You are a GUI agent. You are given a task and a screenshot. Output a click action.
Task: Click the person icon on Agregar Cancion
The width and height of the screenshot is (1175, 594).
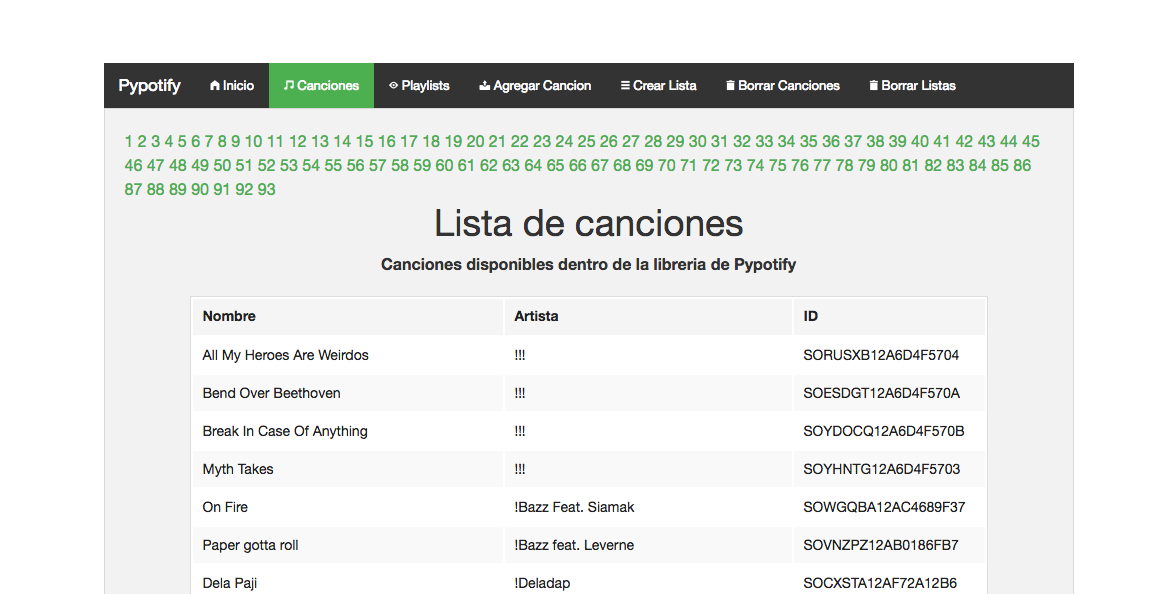pyautogui.click(x=483, y=85)
